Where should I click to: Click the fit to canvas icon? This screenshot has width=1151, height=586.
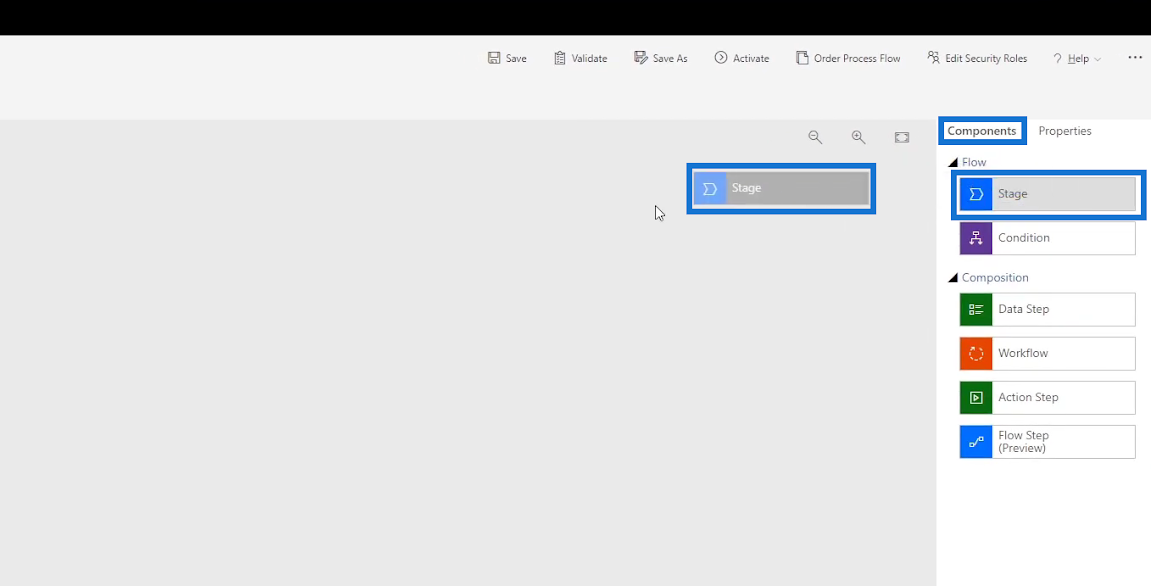click(x=901, y=137)
